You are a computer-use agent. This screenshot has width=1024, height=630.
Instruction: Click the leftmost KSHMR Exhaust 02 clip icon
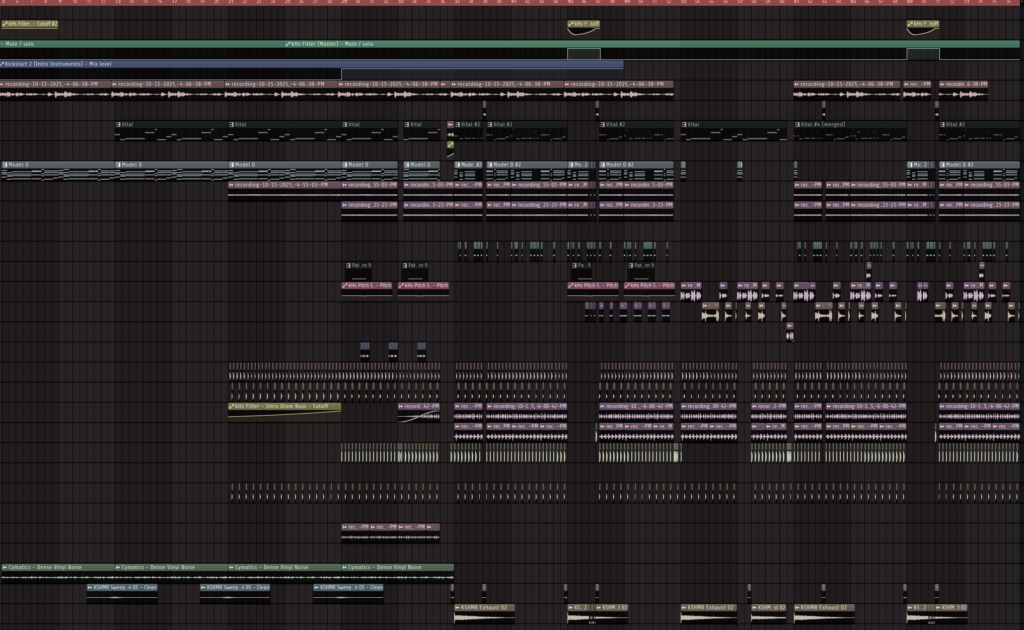[x=458, y=607]
